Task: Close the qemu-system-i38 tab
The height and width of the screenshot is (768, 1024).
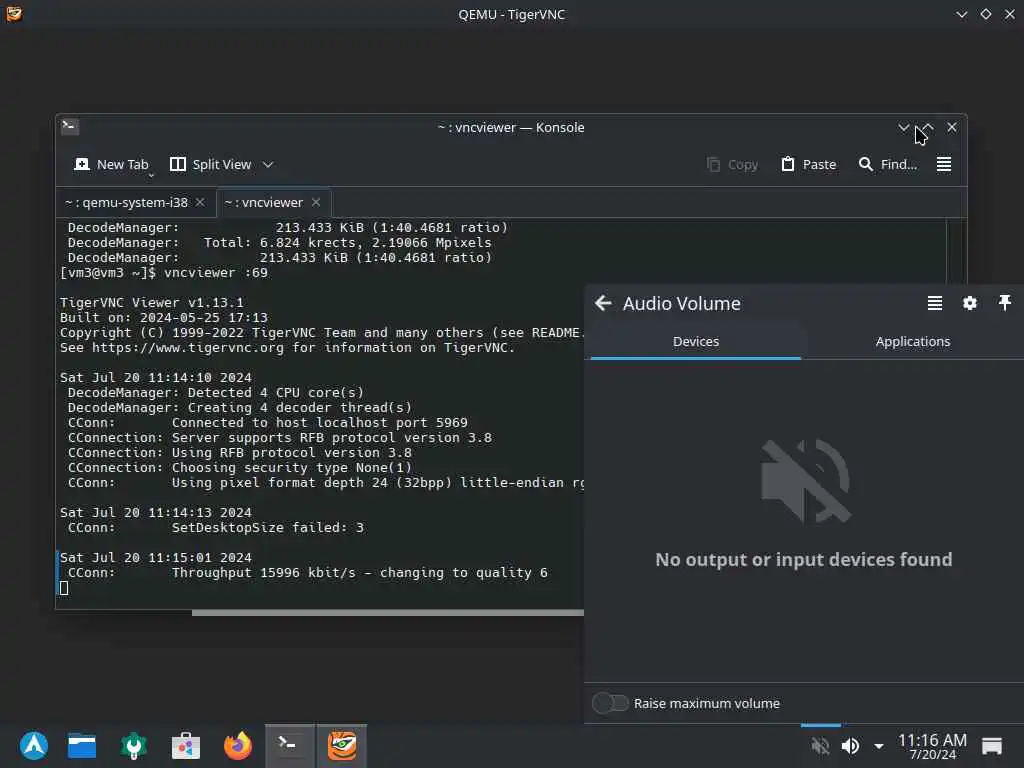Action: coord(200,202)
